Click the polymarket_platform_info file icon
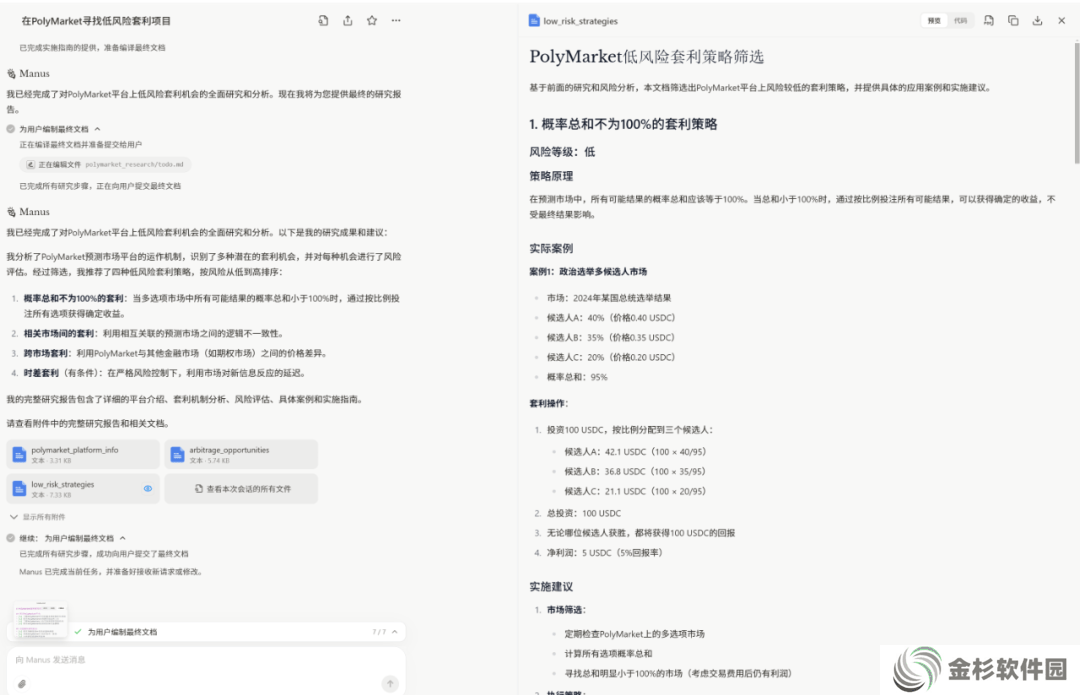The width and height of the screenshot is (1080, 695). (19, 455)
